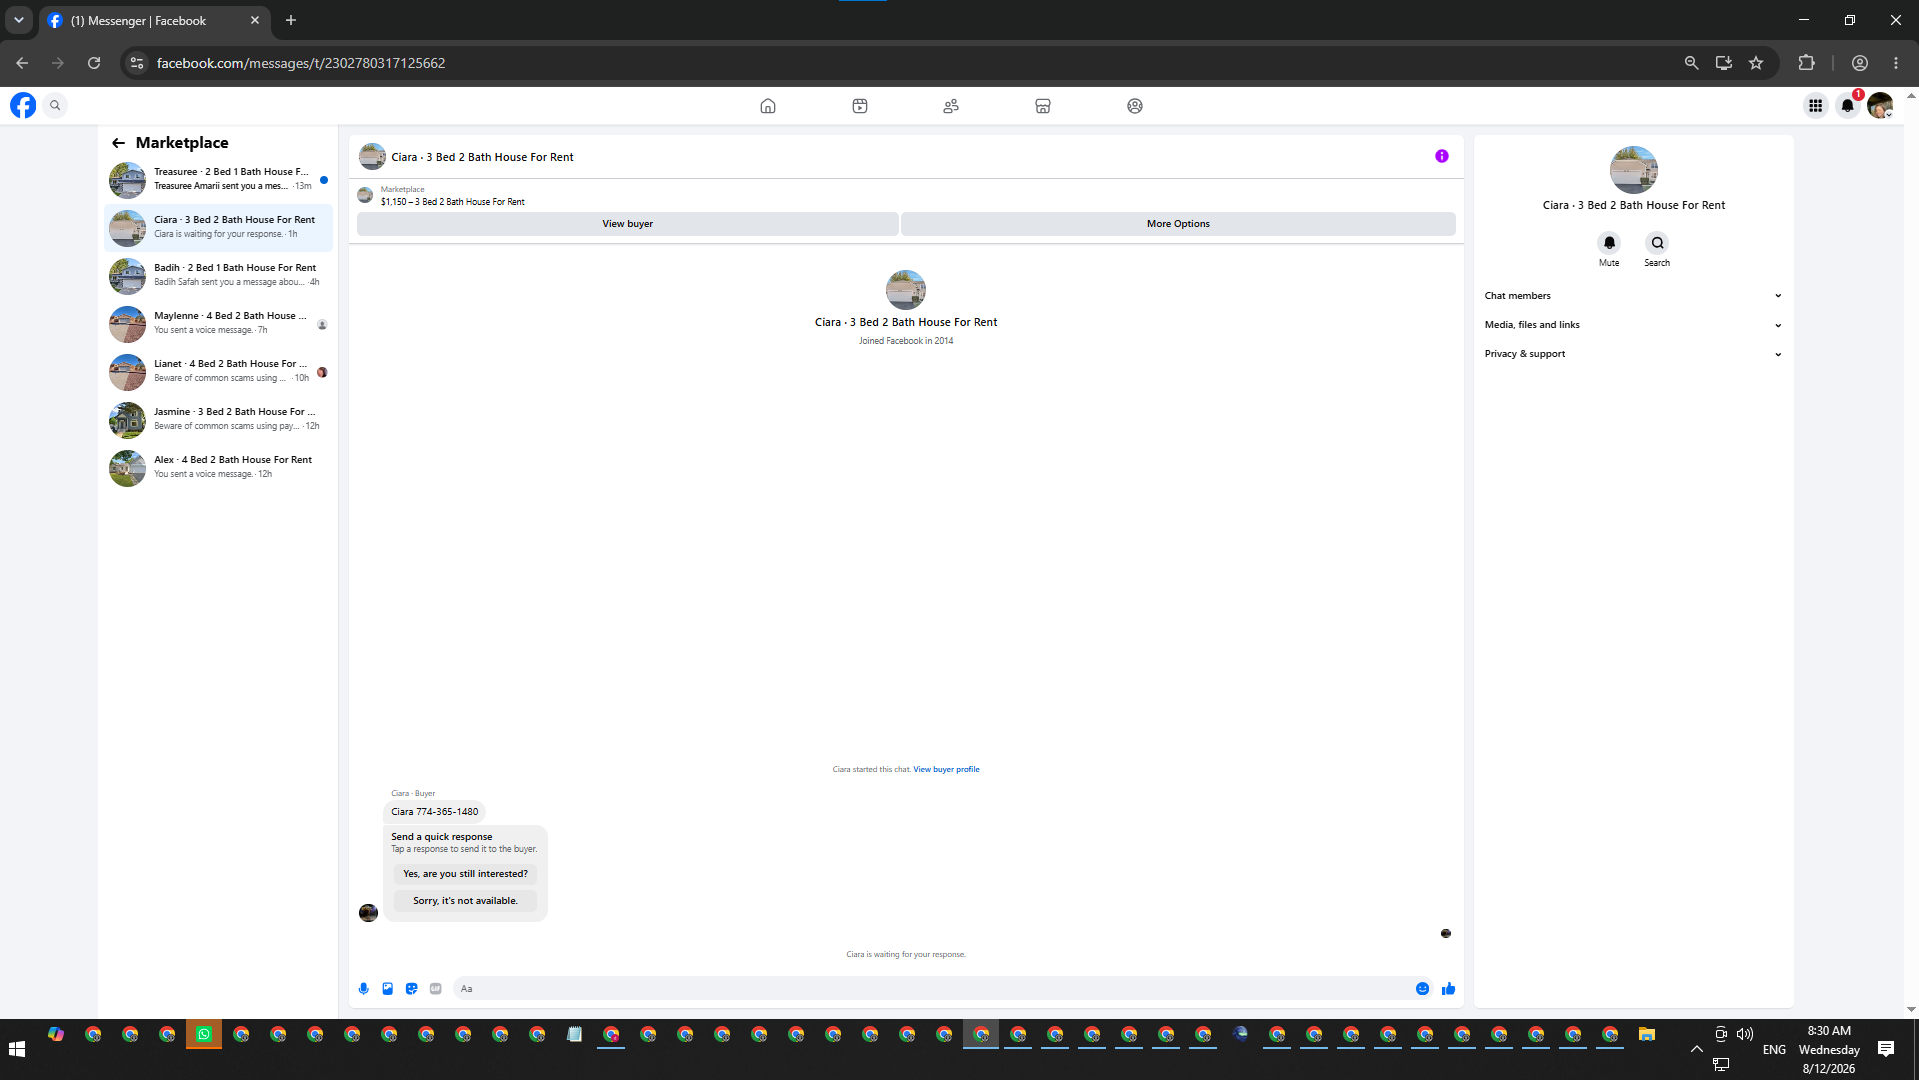This screenshot has height=1080, width=1919.
Task: Open the taskbar volume control
Action: tap(1745, 1035)
